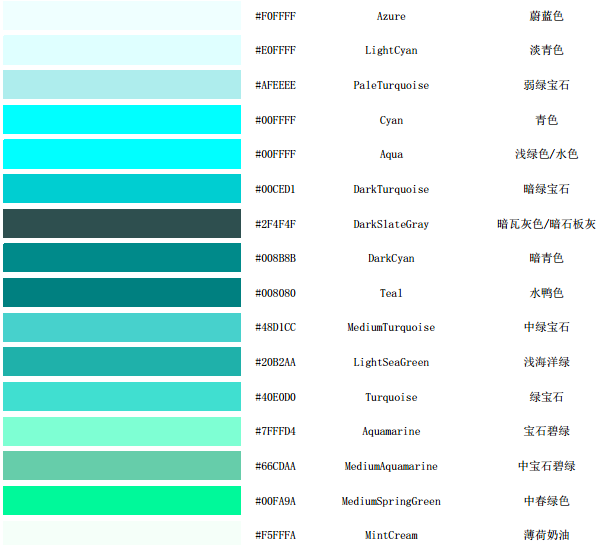Click the color name Aqua

pyautogui.click(x=391, y=155)
